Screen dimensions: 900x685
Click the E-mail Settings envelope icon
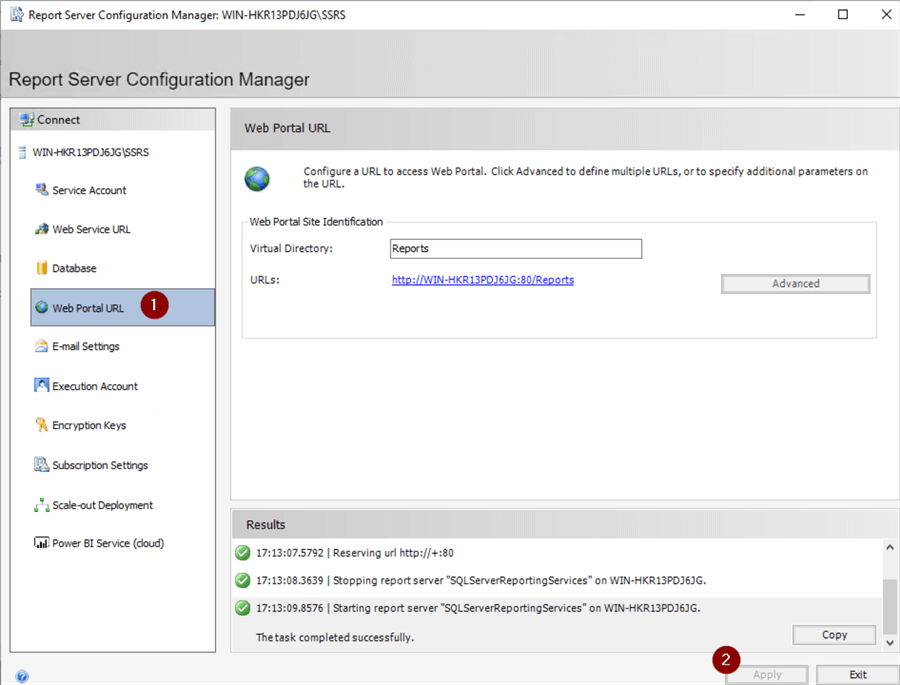[42, 346]
